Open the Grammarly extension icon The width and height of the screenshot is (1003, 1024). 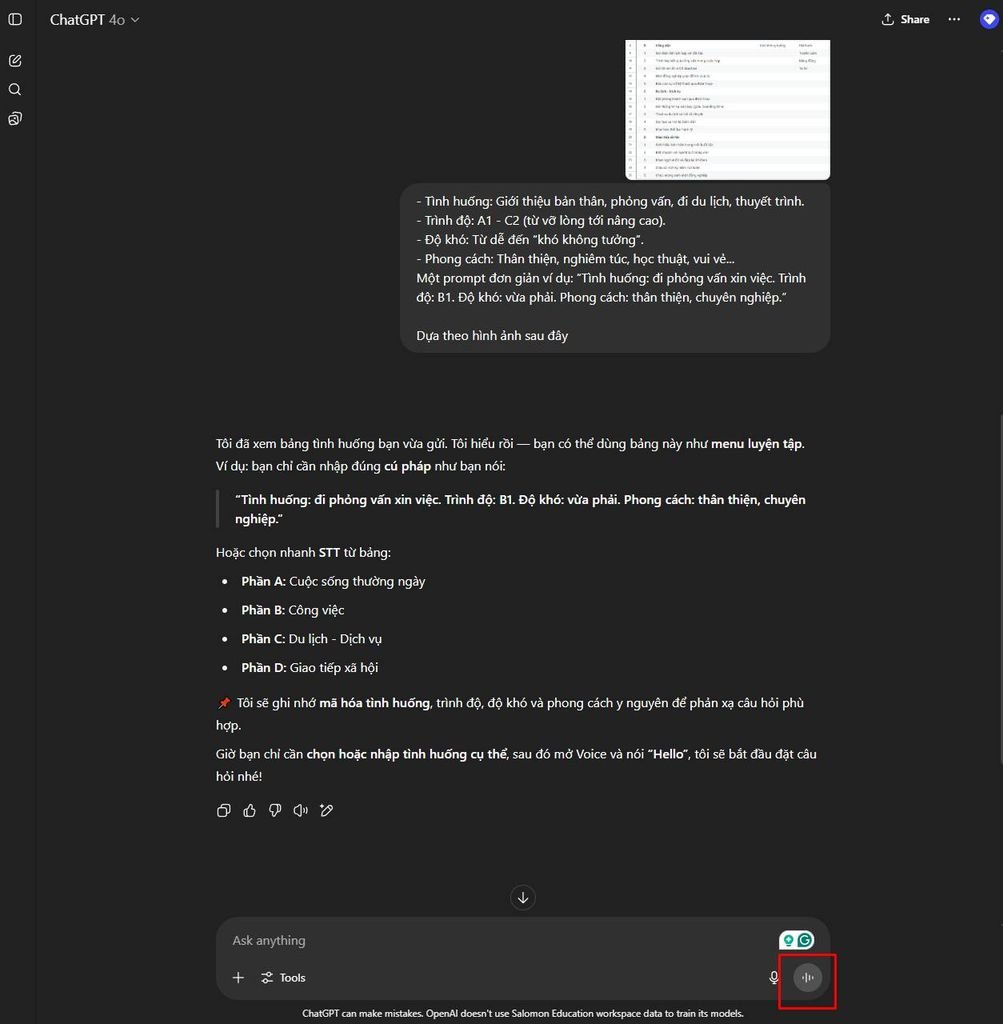[805, 940]
